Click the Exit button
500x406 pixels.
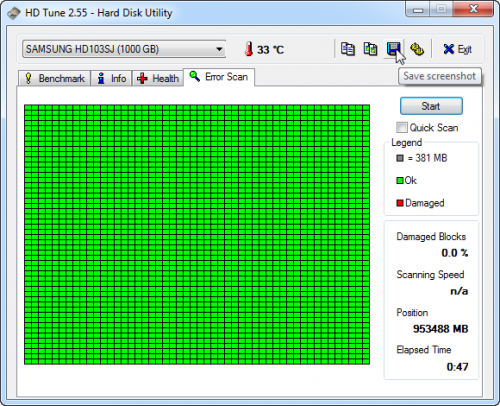pyautogui.click(x=457, y=49)
